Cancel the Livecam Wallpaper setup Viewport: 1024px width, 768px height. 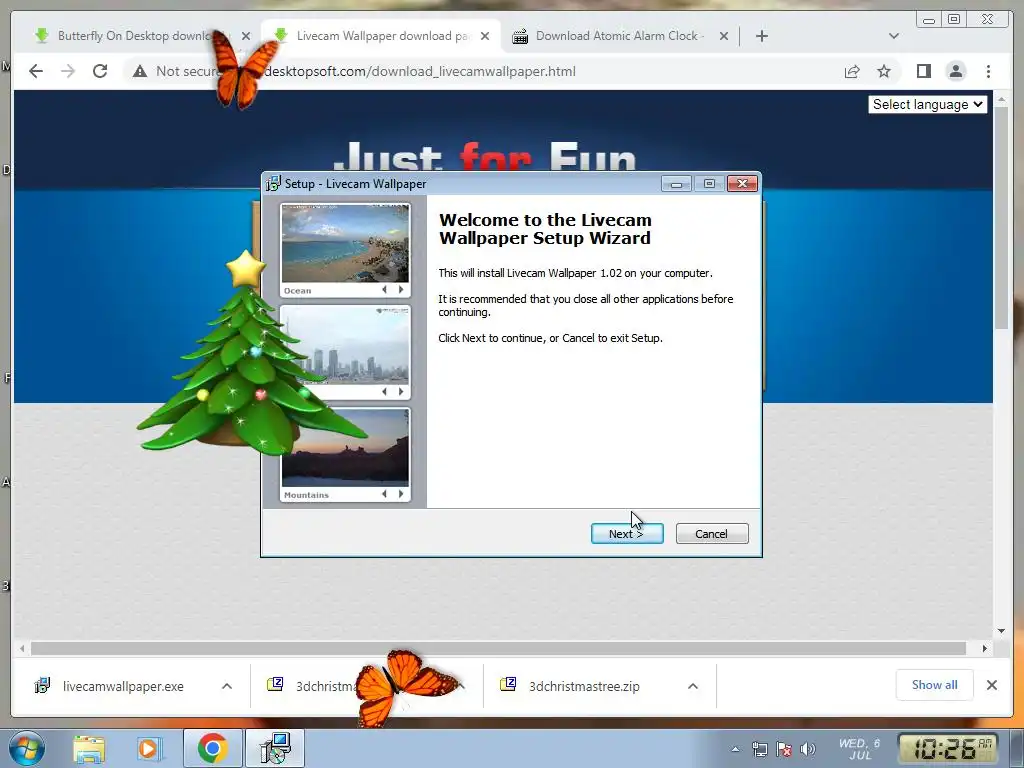click(712, 534)
